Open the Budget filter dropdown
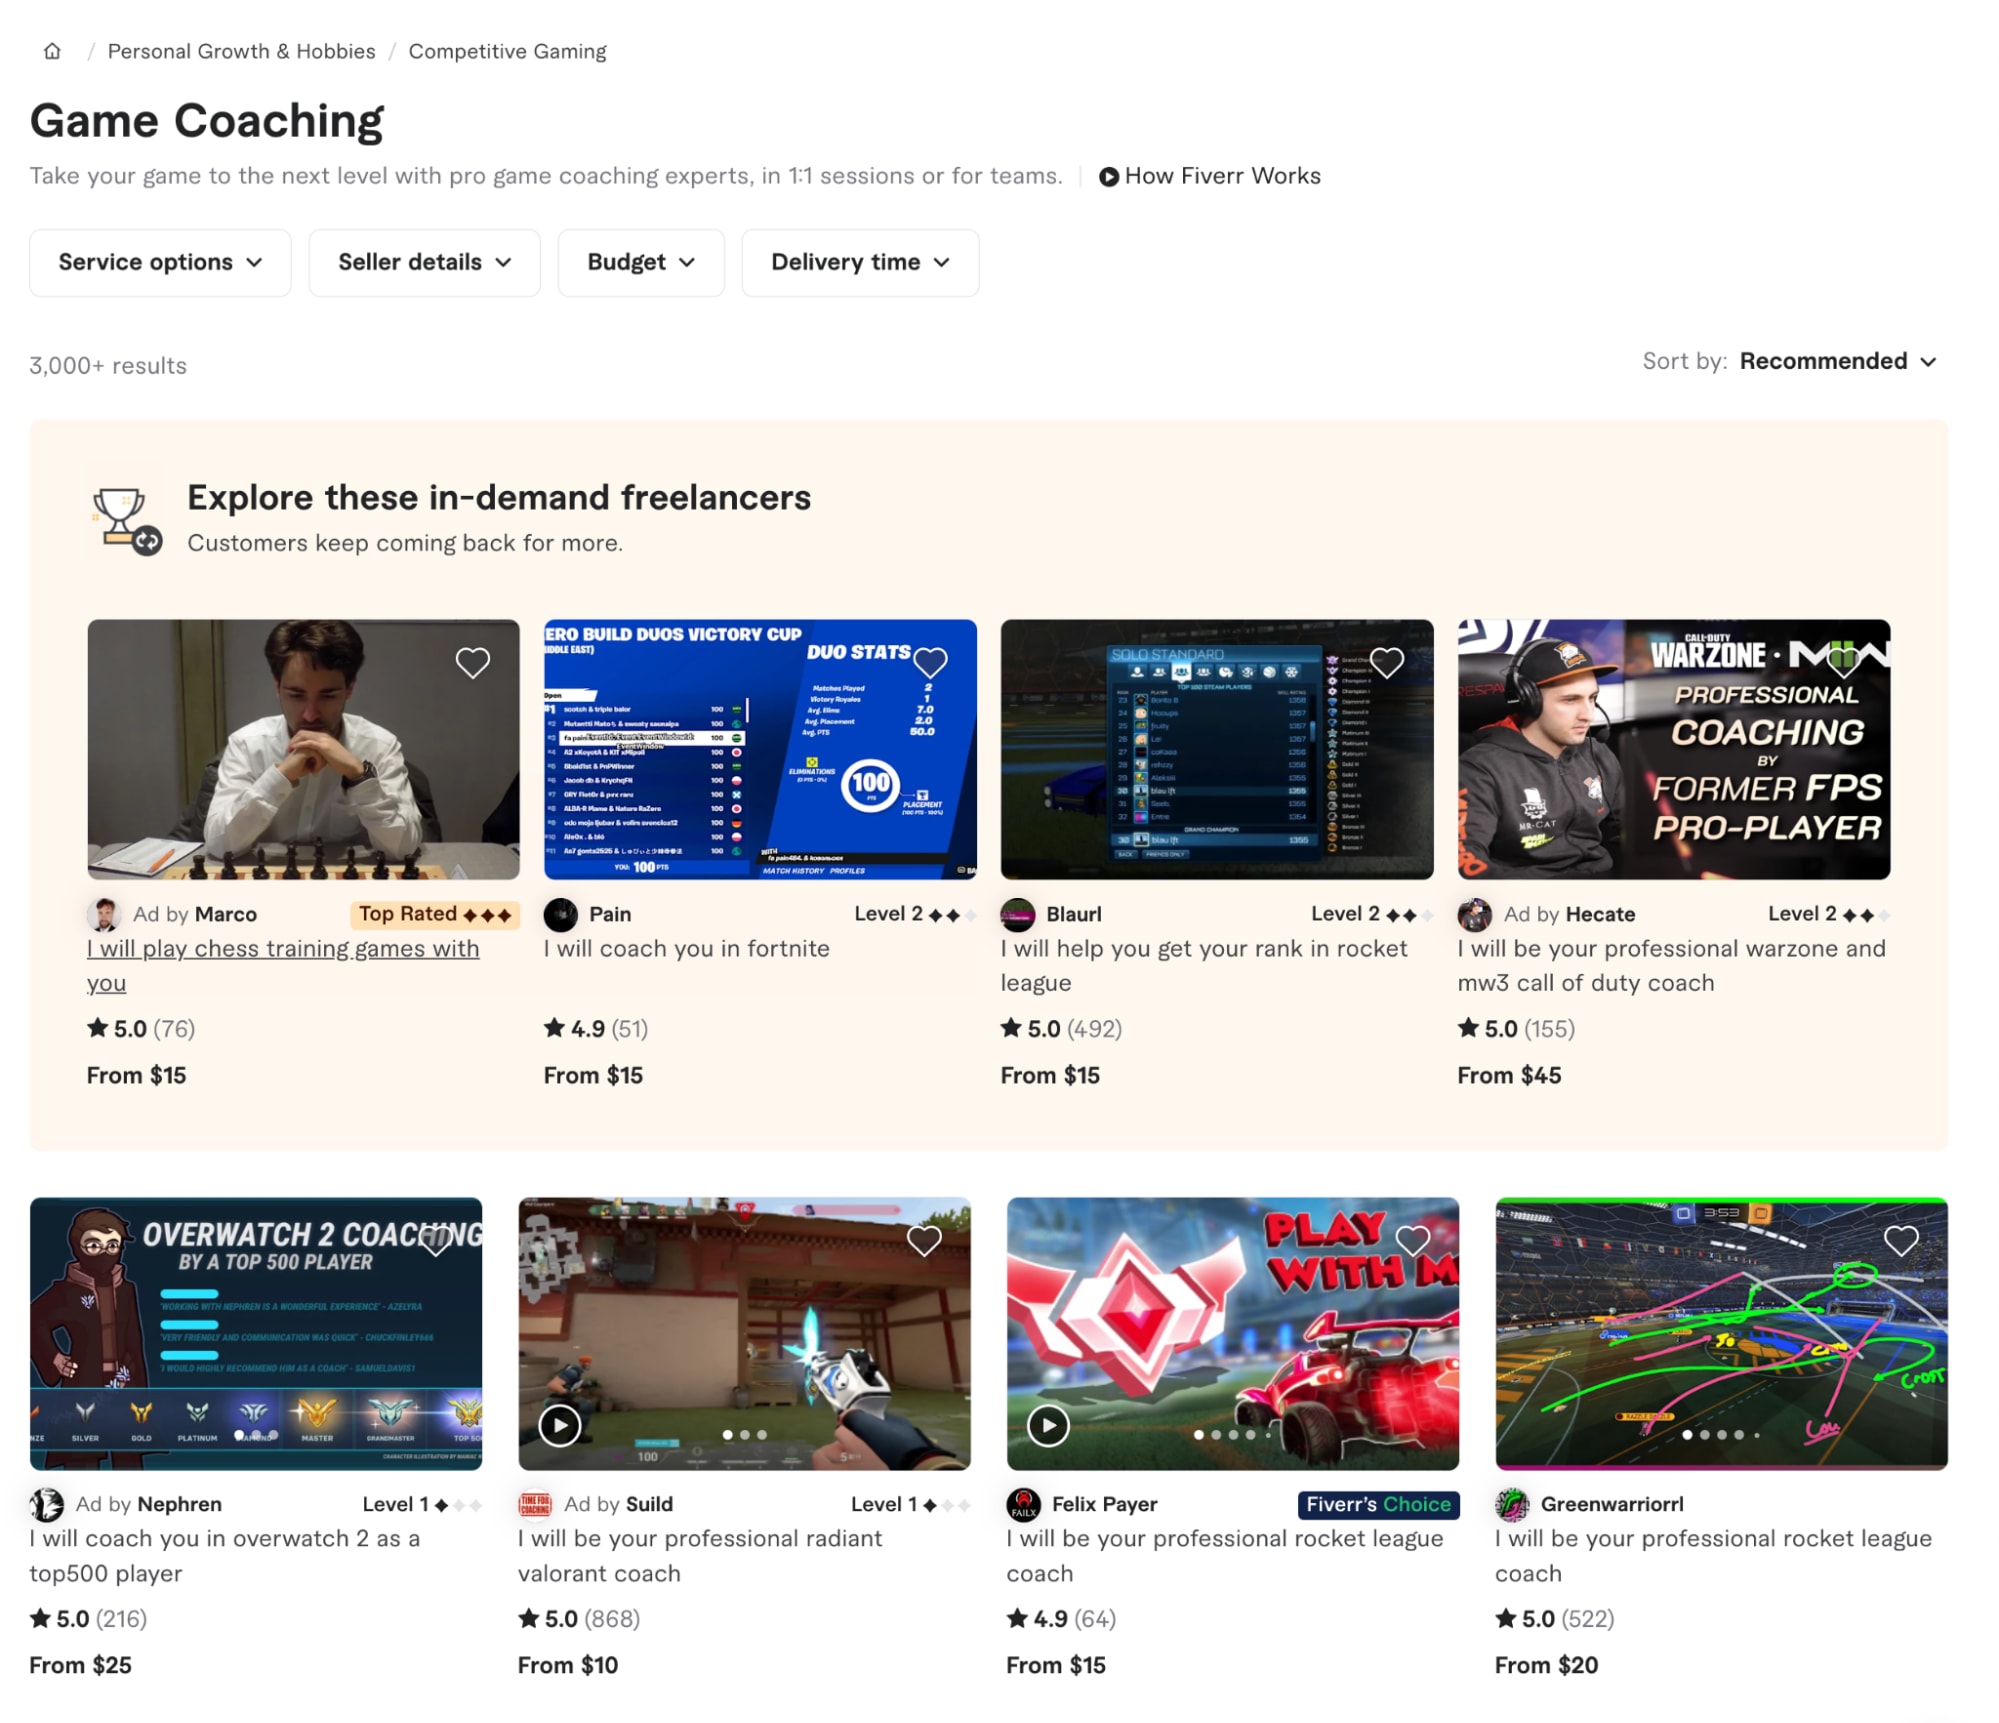 (x=641, y=262)
